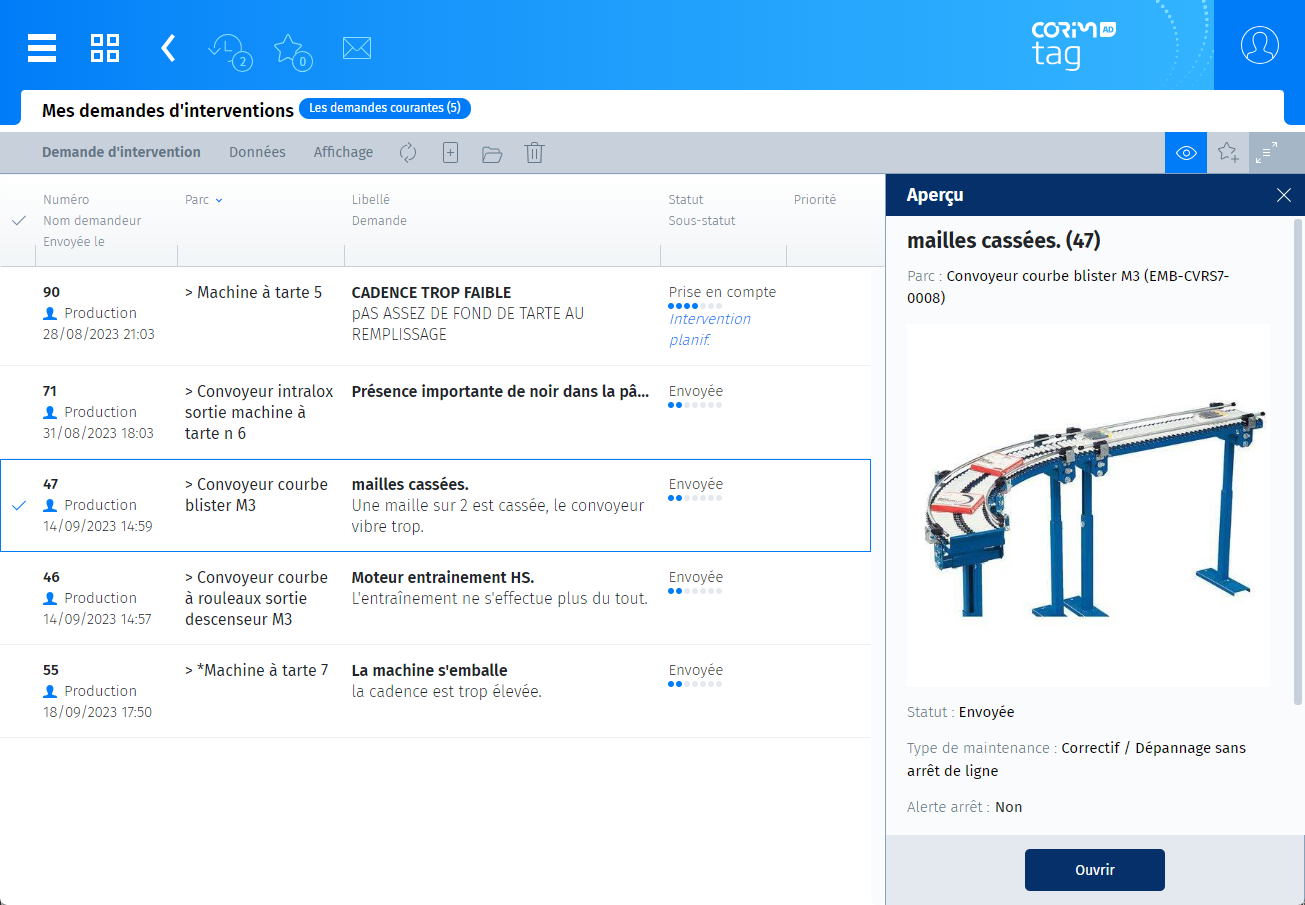Open the folder icon in the toolbar
This screenshot has height=905, width=1305.
click(x=491, y=152)
